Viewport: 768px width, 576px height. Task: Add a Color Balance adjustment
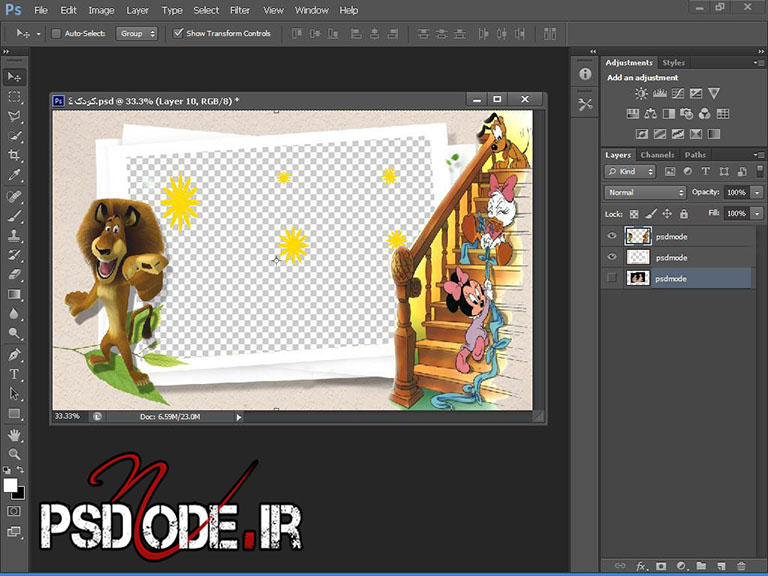pyautogui.click(x=650, y=114)
